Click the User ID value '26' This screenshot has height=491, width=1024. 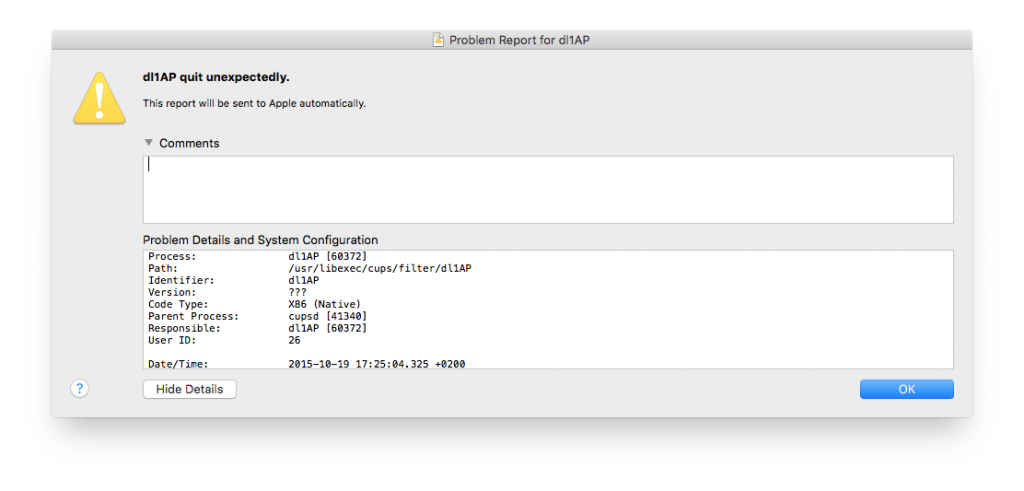click(x=294, y=340)
